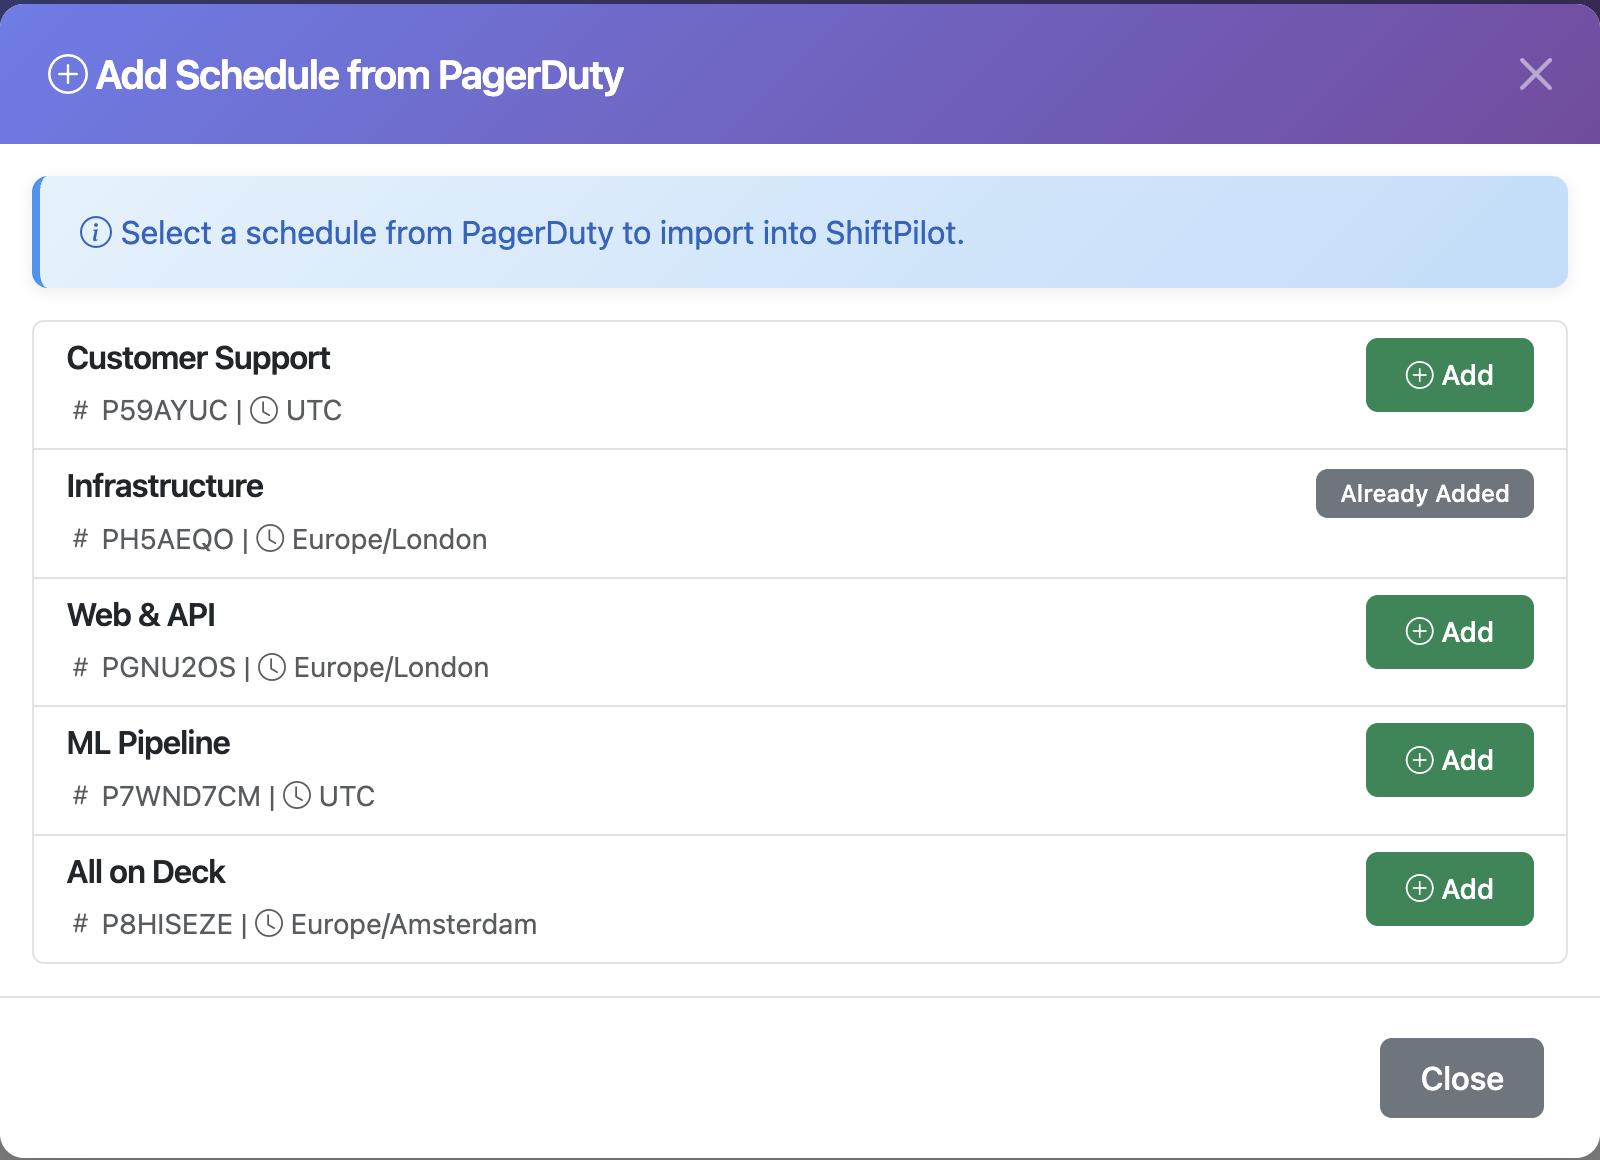This screenshot has width=1600, height=1160.
Task: Click the clock icon beside Europe/Amsterdam
Action: [x=268, y=924]
